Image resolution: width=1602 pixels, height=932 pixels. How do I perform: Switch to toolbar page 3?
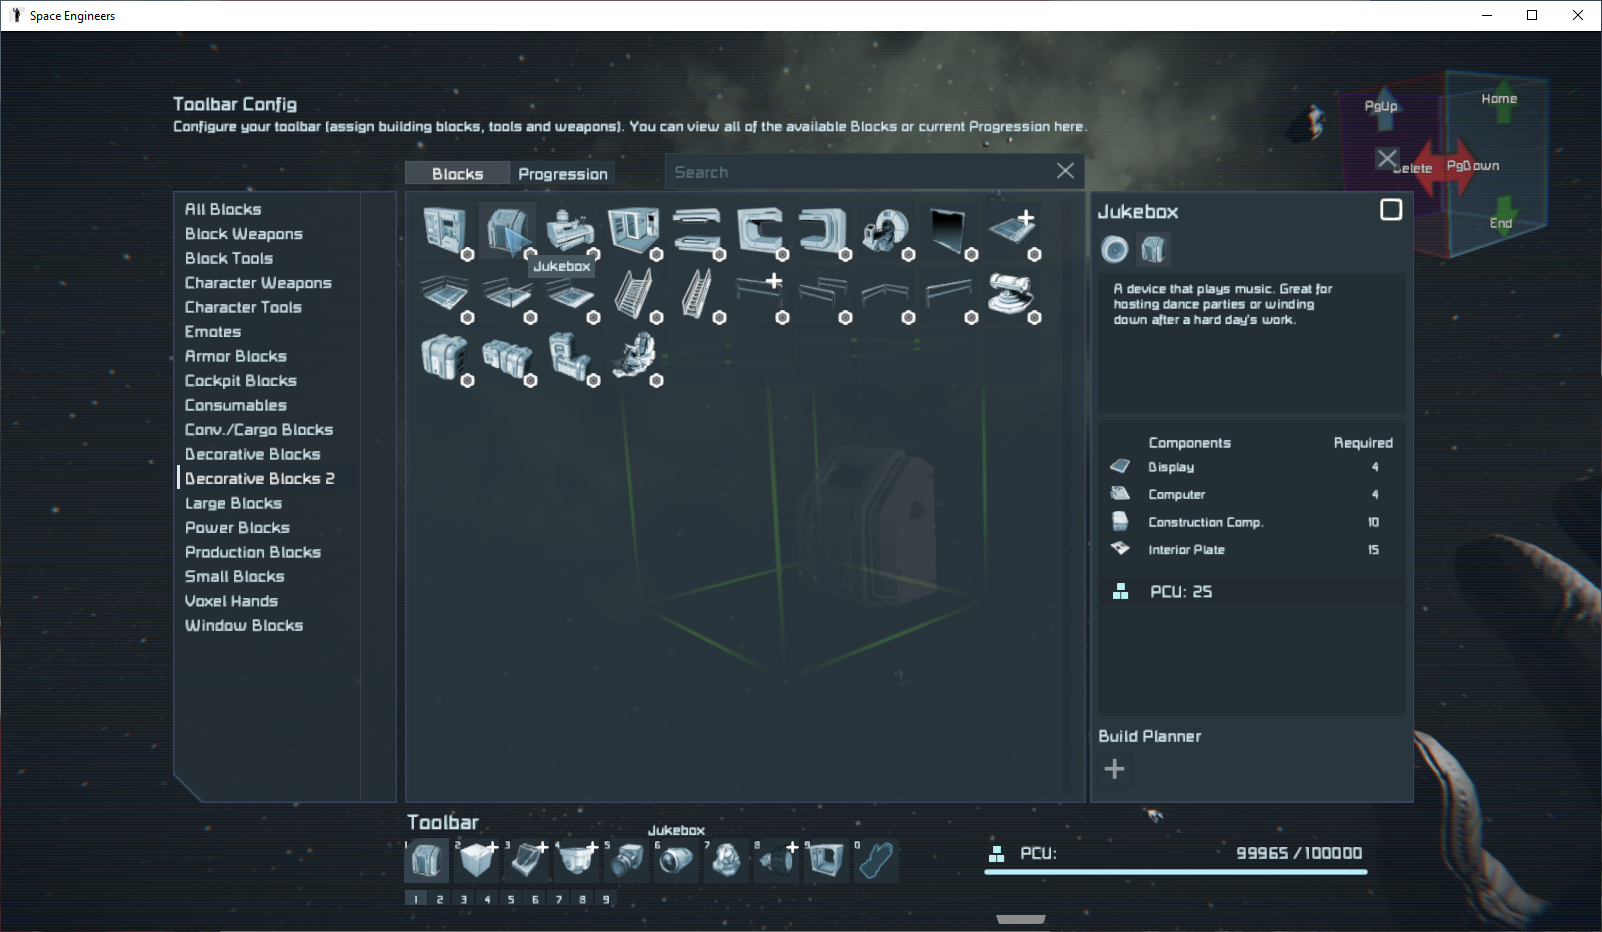tap(464, 899)
